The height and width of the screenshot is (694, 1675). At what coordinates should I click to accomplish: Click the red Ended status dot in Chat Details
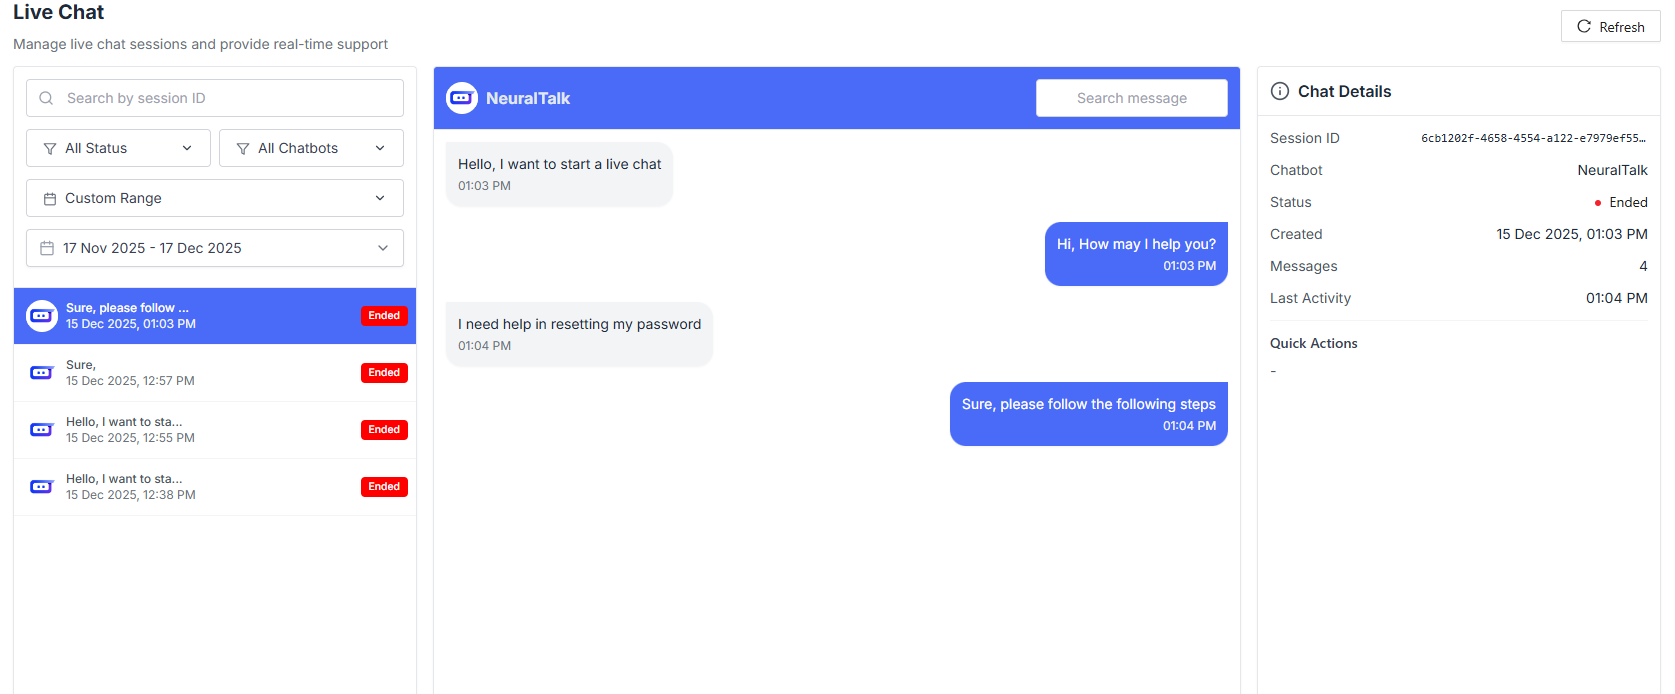point(1598,202)
